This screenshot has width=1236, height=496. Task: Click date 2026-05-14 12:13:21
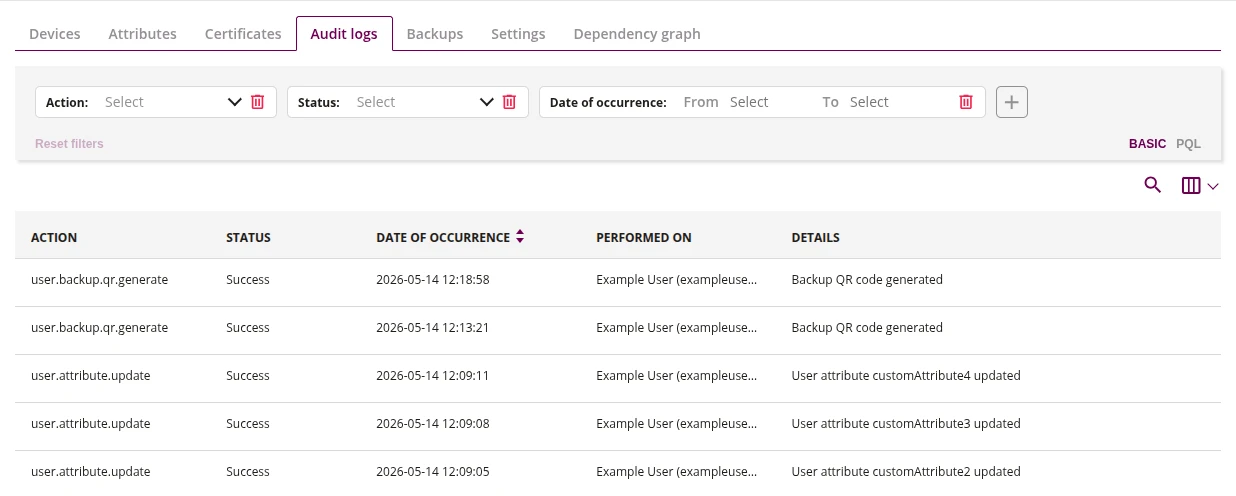click(432, 328)
